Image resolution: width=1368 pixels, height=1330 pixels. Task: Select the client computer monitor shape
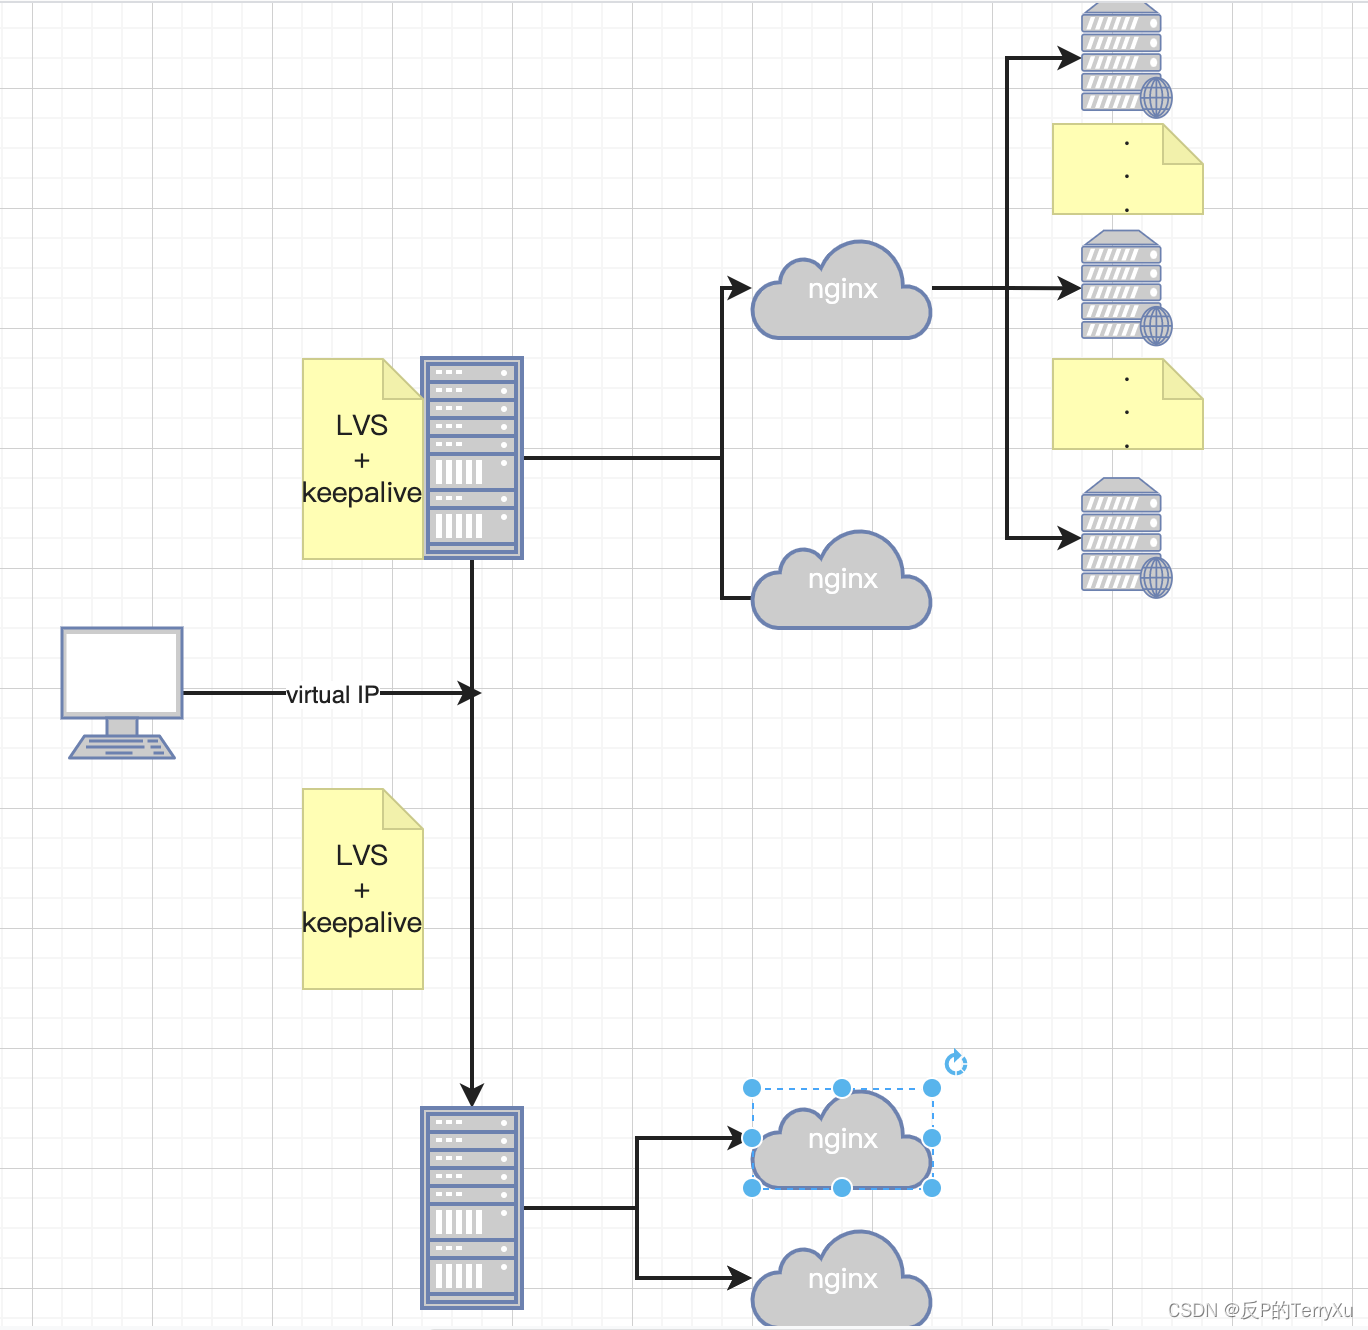coord(122,693)
